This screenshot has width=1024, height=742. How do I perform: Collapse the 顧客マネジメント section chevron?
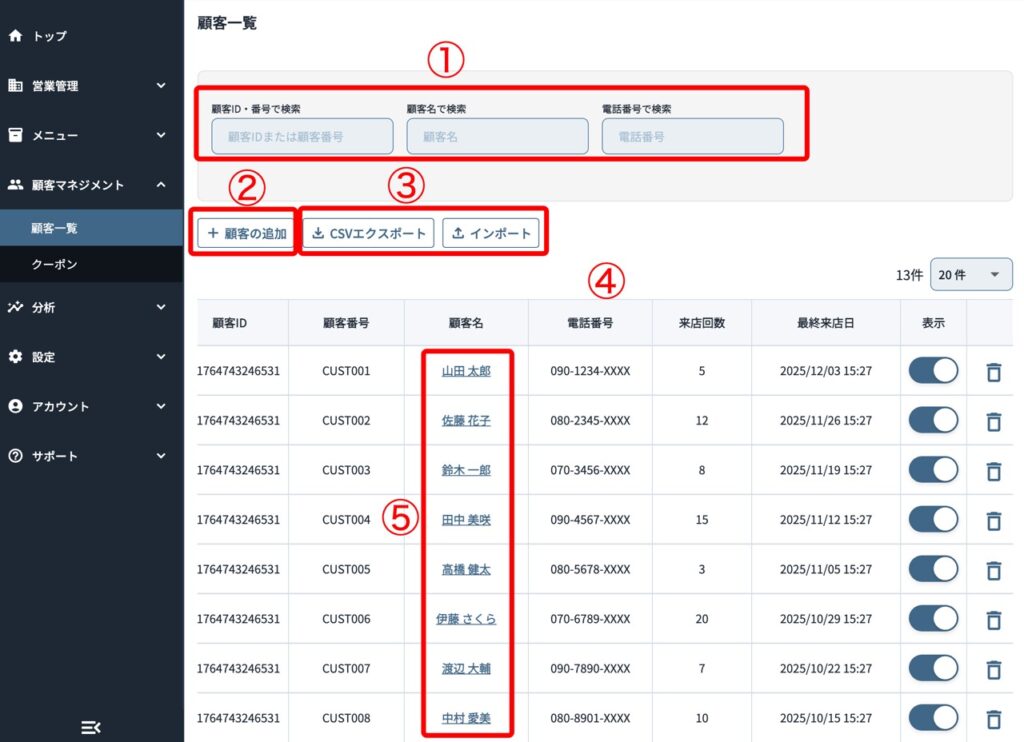pyautogui.click(x=161, y=185)
